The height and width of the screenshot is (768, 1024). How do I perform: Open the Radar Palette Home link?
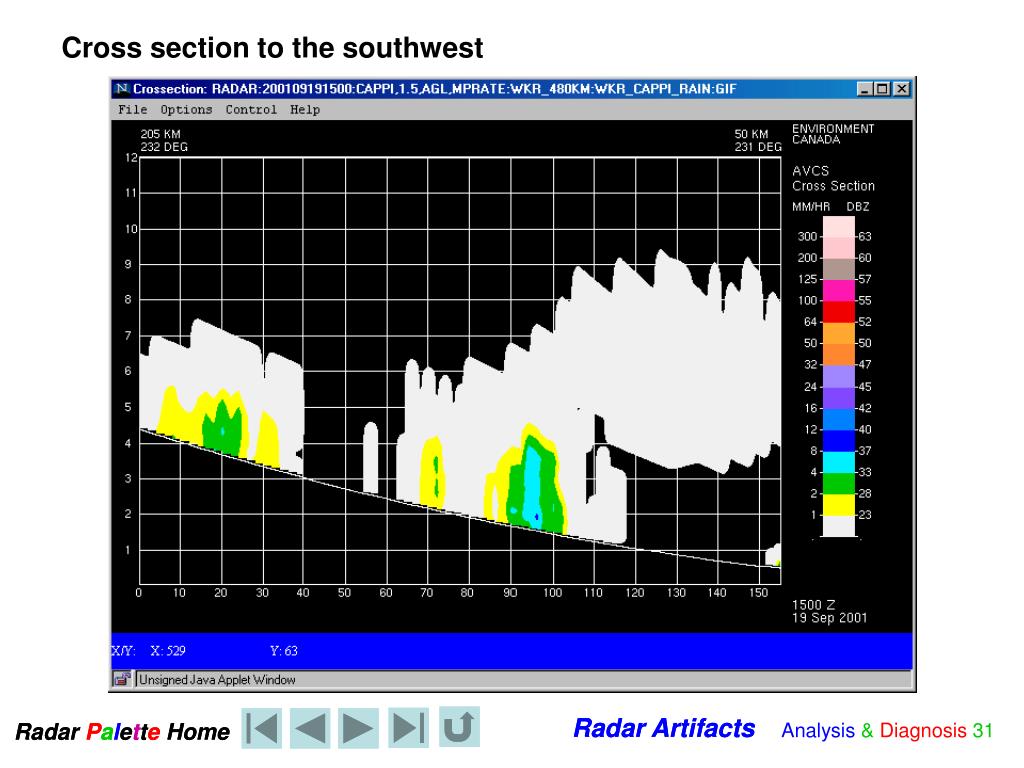pyautogui.click(x=123, y=731)
